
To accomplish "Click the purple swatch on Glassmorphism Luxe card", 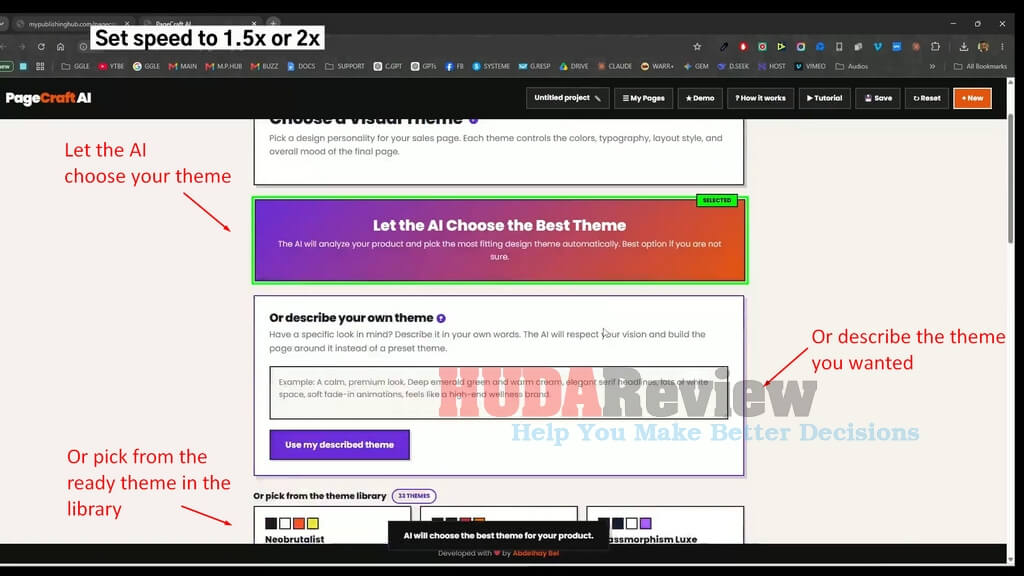I will coord(646,523).
